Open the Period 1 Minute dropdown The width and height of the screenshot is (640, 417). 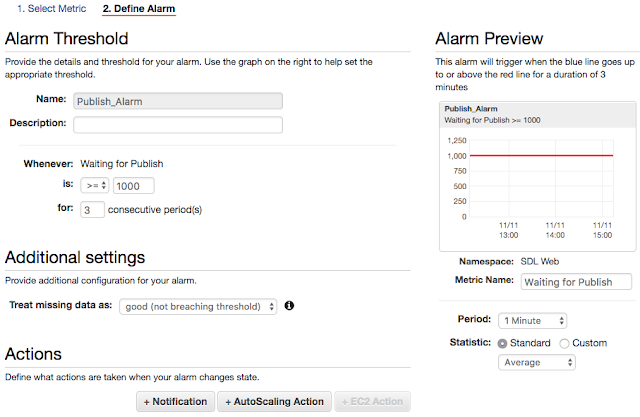click(x=533, y=320)
